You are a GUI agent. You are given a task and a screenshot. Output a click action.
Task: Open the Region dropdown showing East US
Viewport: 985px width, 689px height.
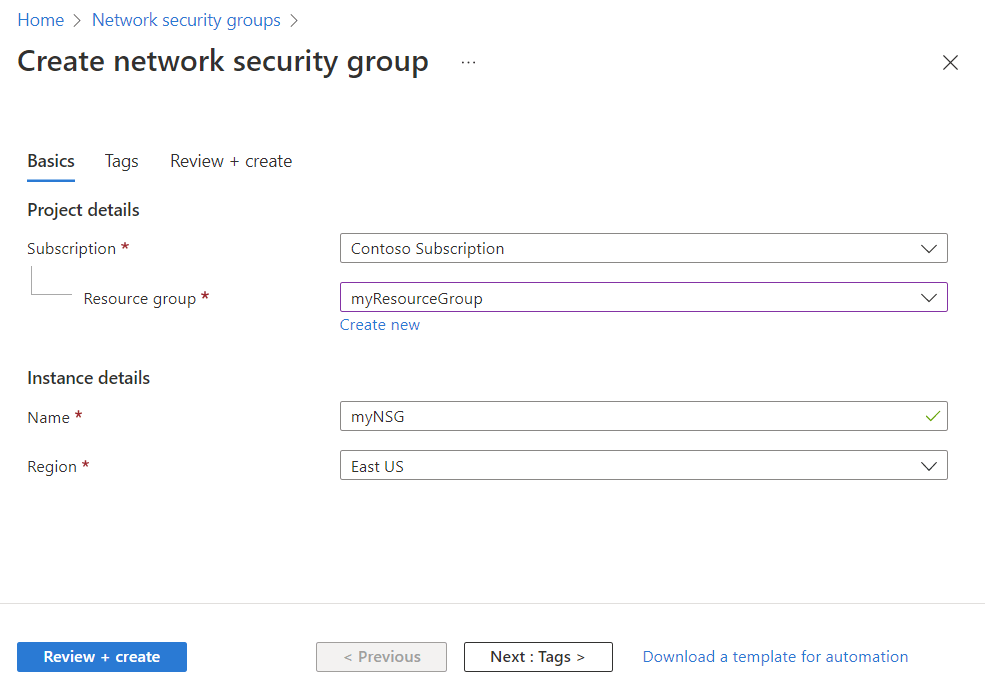(x=643, y=465)
